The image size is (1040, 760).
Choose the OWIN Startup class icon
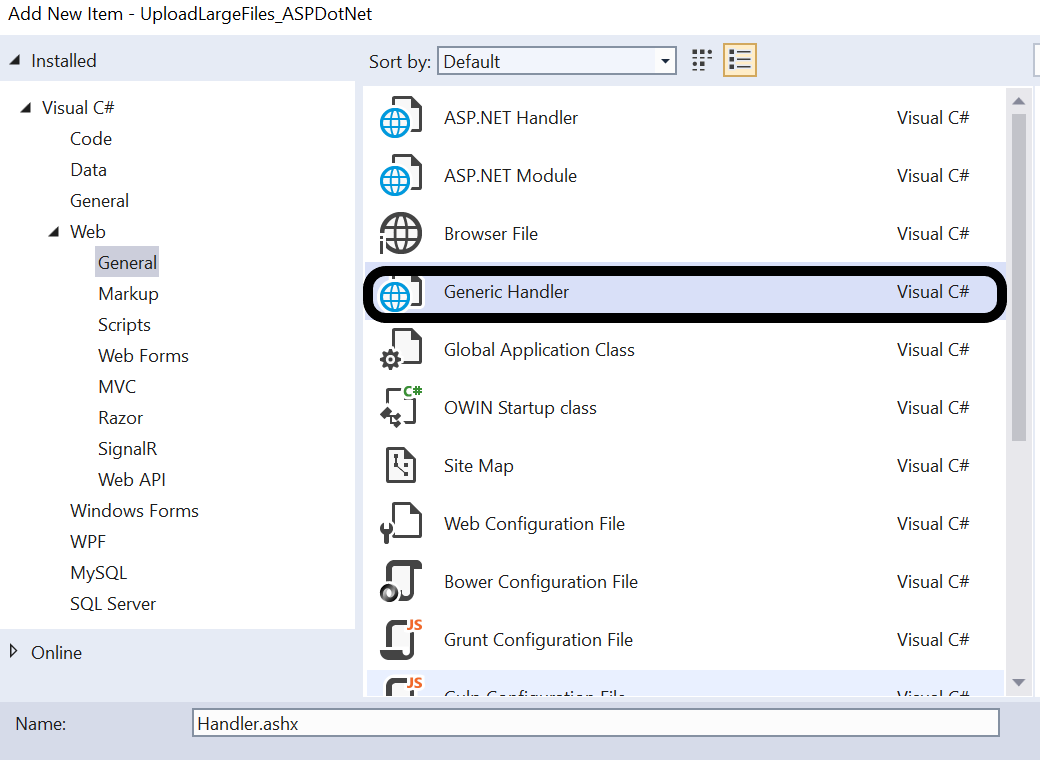click(x=401, y=407)
